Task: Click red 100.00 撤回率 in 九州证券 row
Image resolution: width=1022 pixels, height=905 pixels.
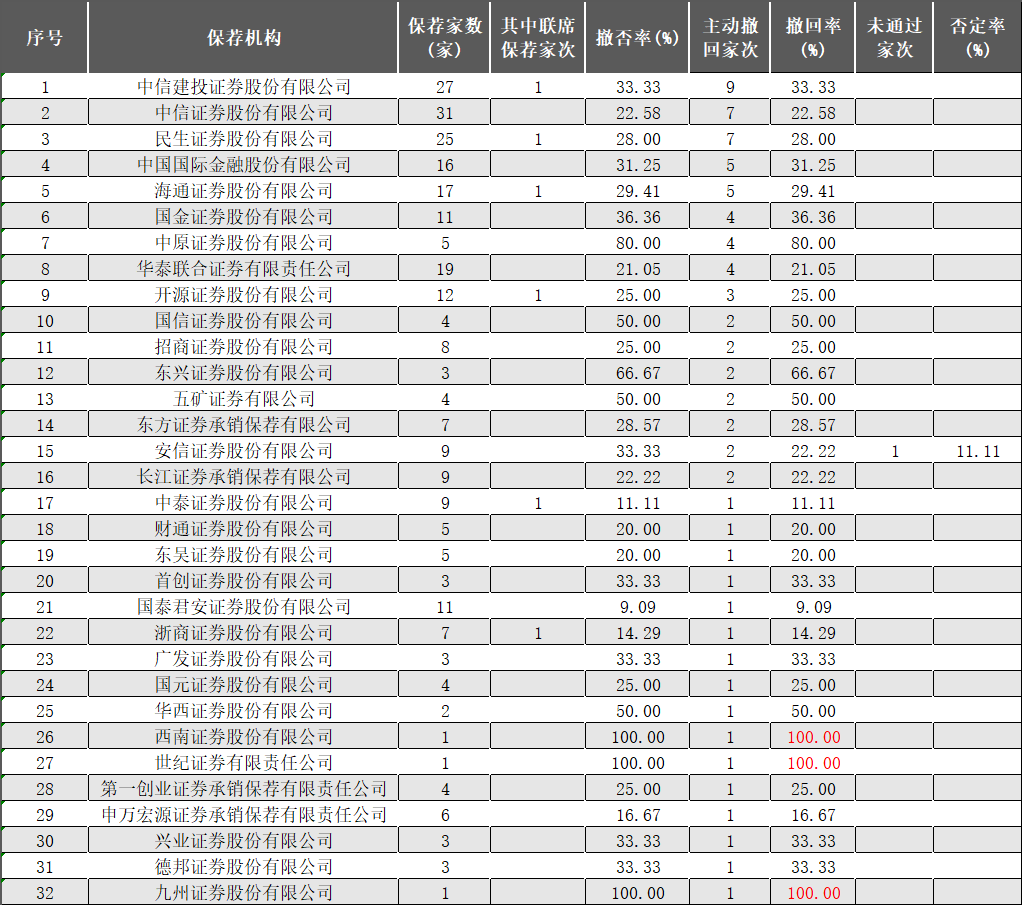Action: click(x=813, y=893)
